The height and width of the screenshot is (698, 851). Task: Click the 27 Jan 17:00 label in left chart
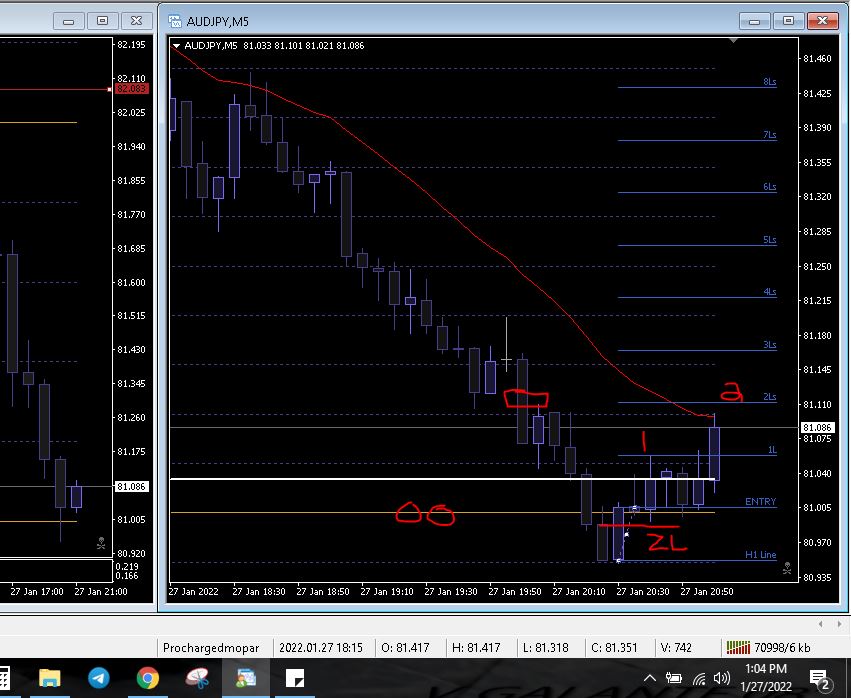point(37,592)
